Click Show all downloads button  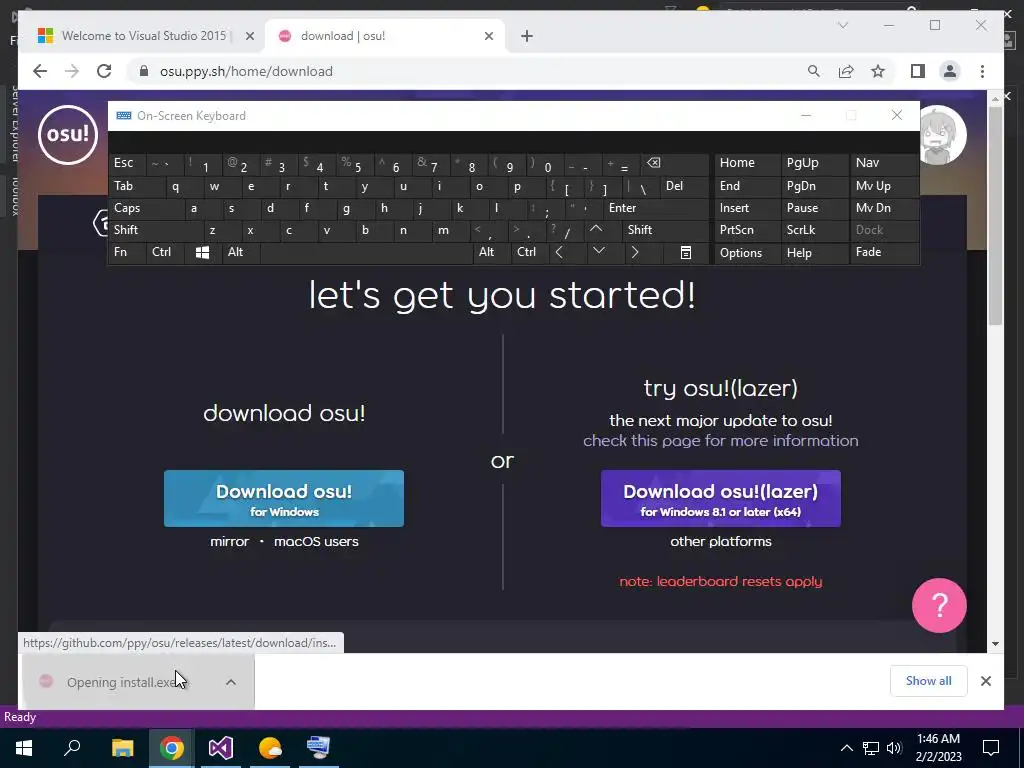(929, 681)
